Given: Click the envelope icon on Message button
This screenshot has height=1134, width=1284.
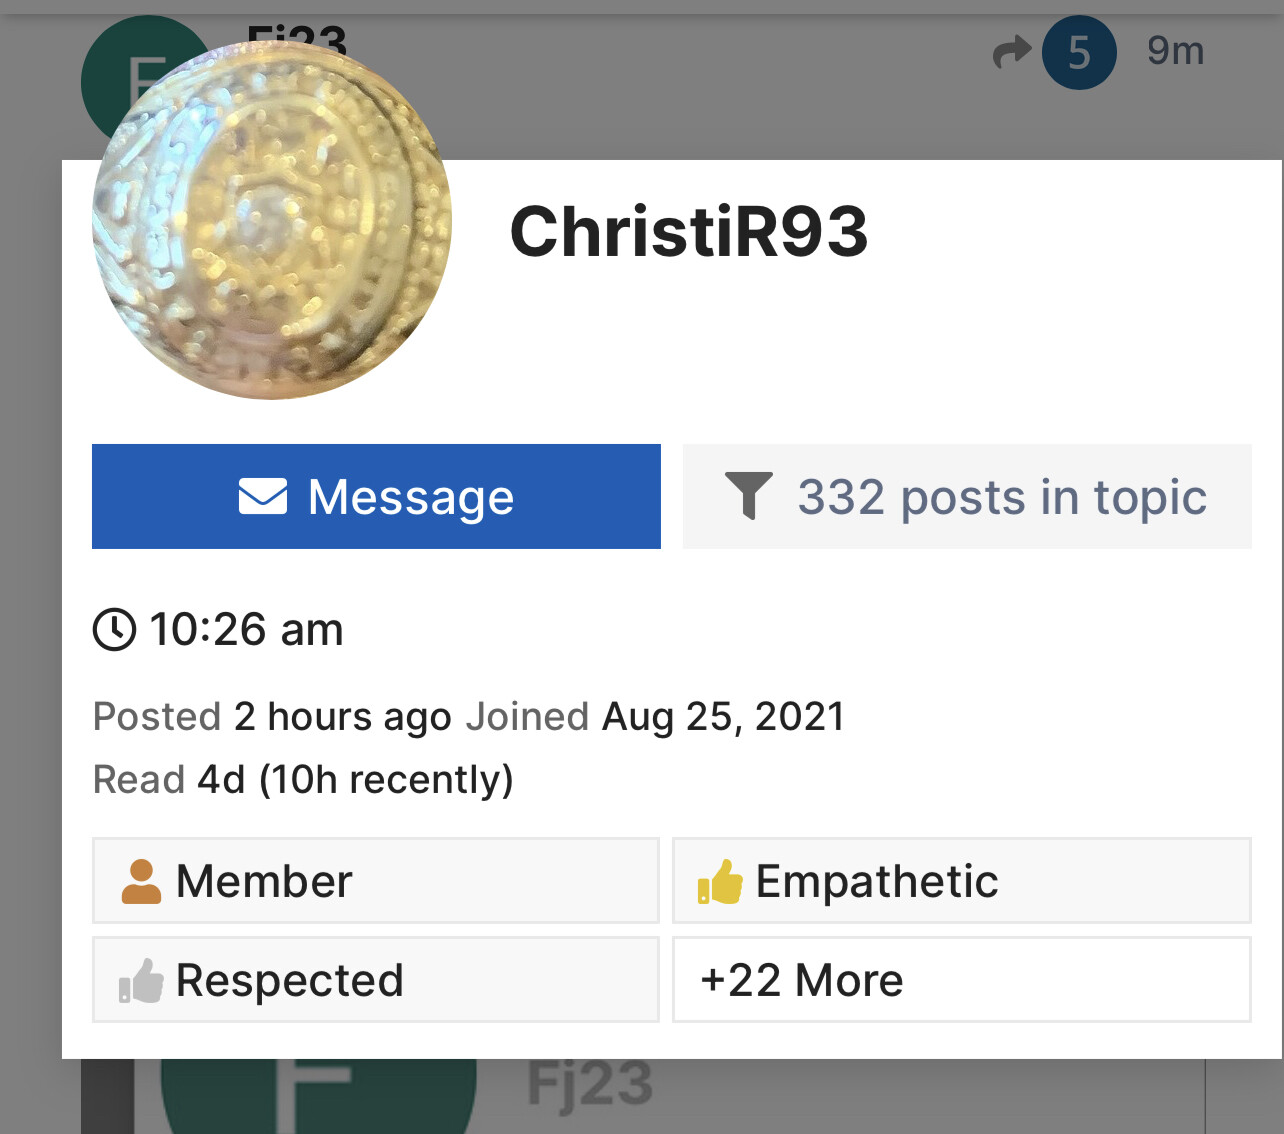Looking at the screenshot, I should [263, 496].
